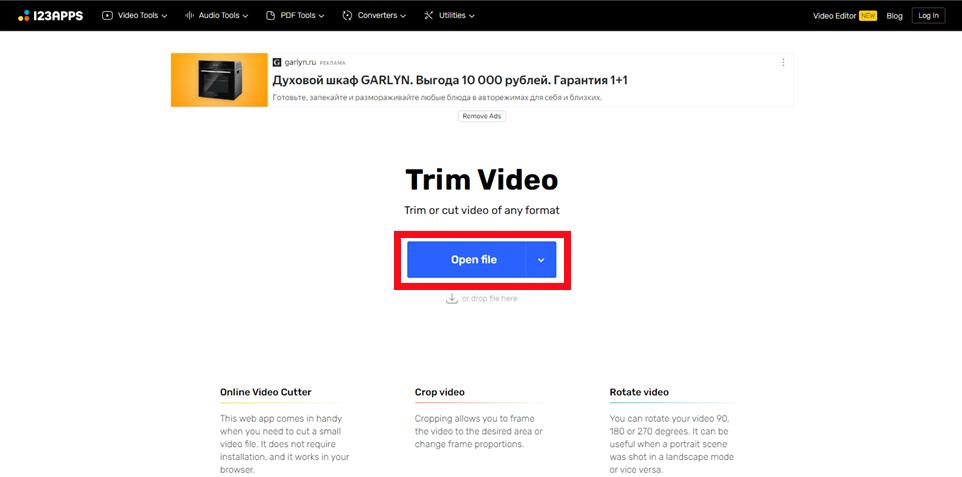This screenshot has height=477, width=962.
Task: Click the Video Tools play icon
Action: tap(107, 16)
